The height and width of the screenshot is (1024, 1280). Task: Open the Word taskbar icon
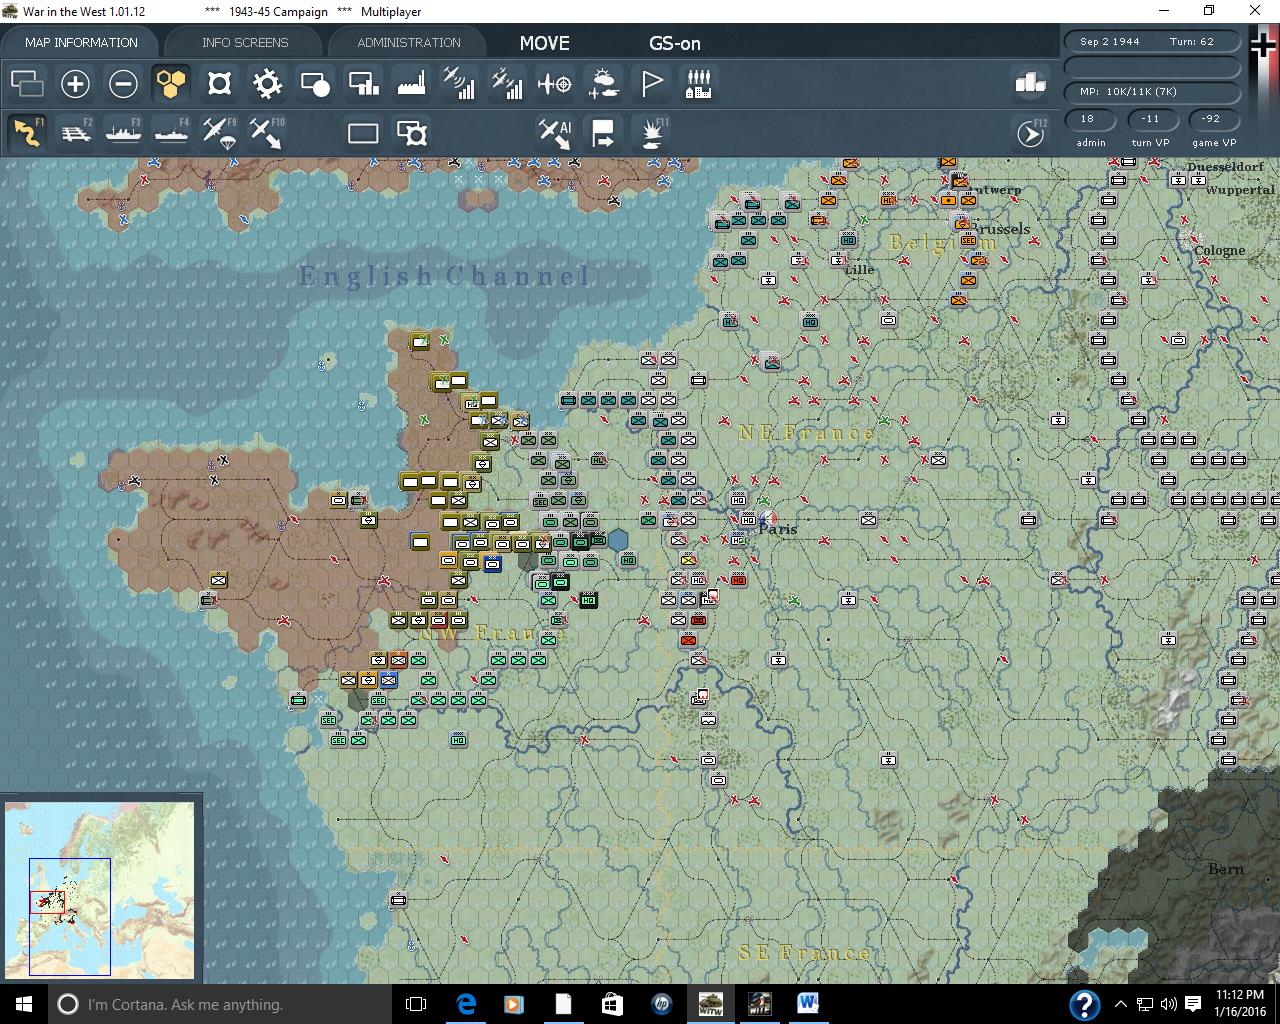(x=808, y=1004)
